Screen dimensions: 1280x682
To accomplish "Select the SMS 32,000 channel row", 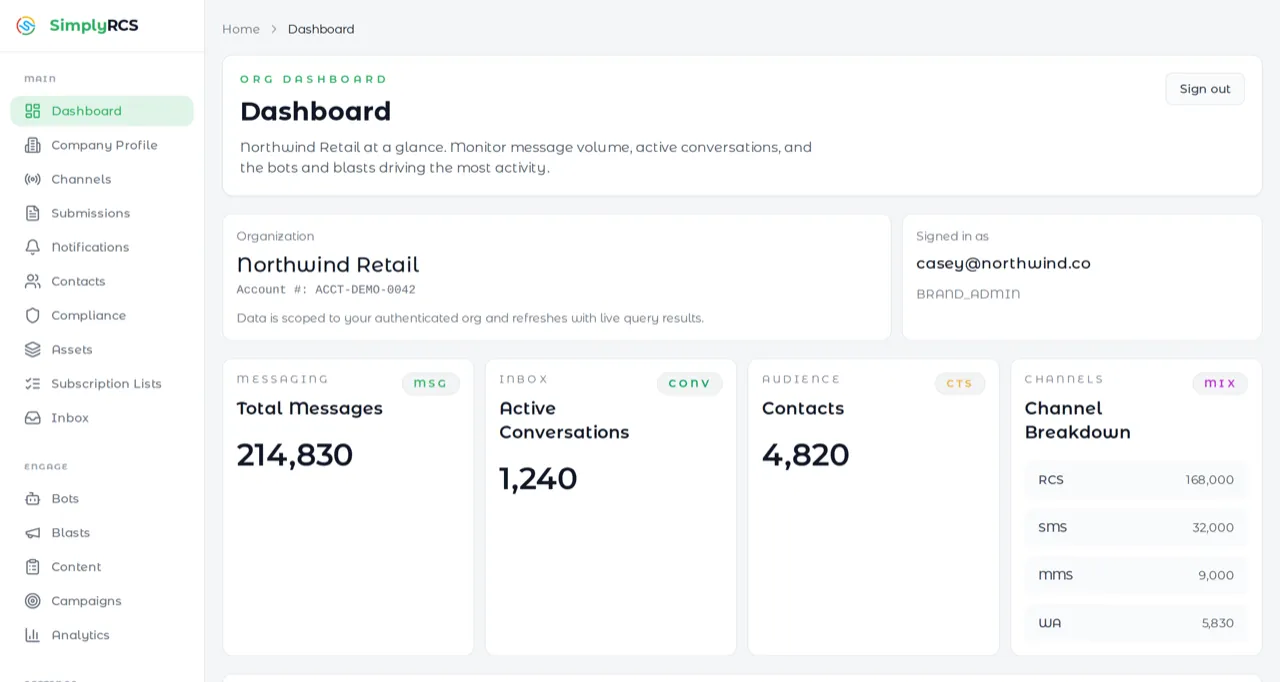I will pos(1136,527).
